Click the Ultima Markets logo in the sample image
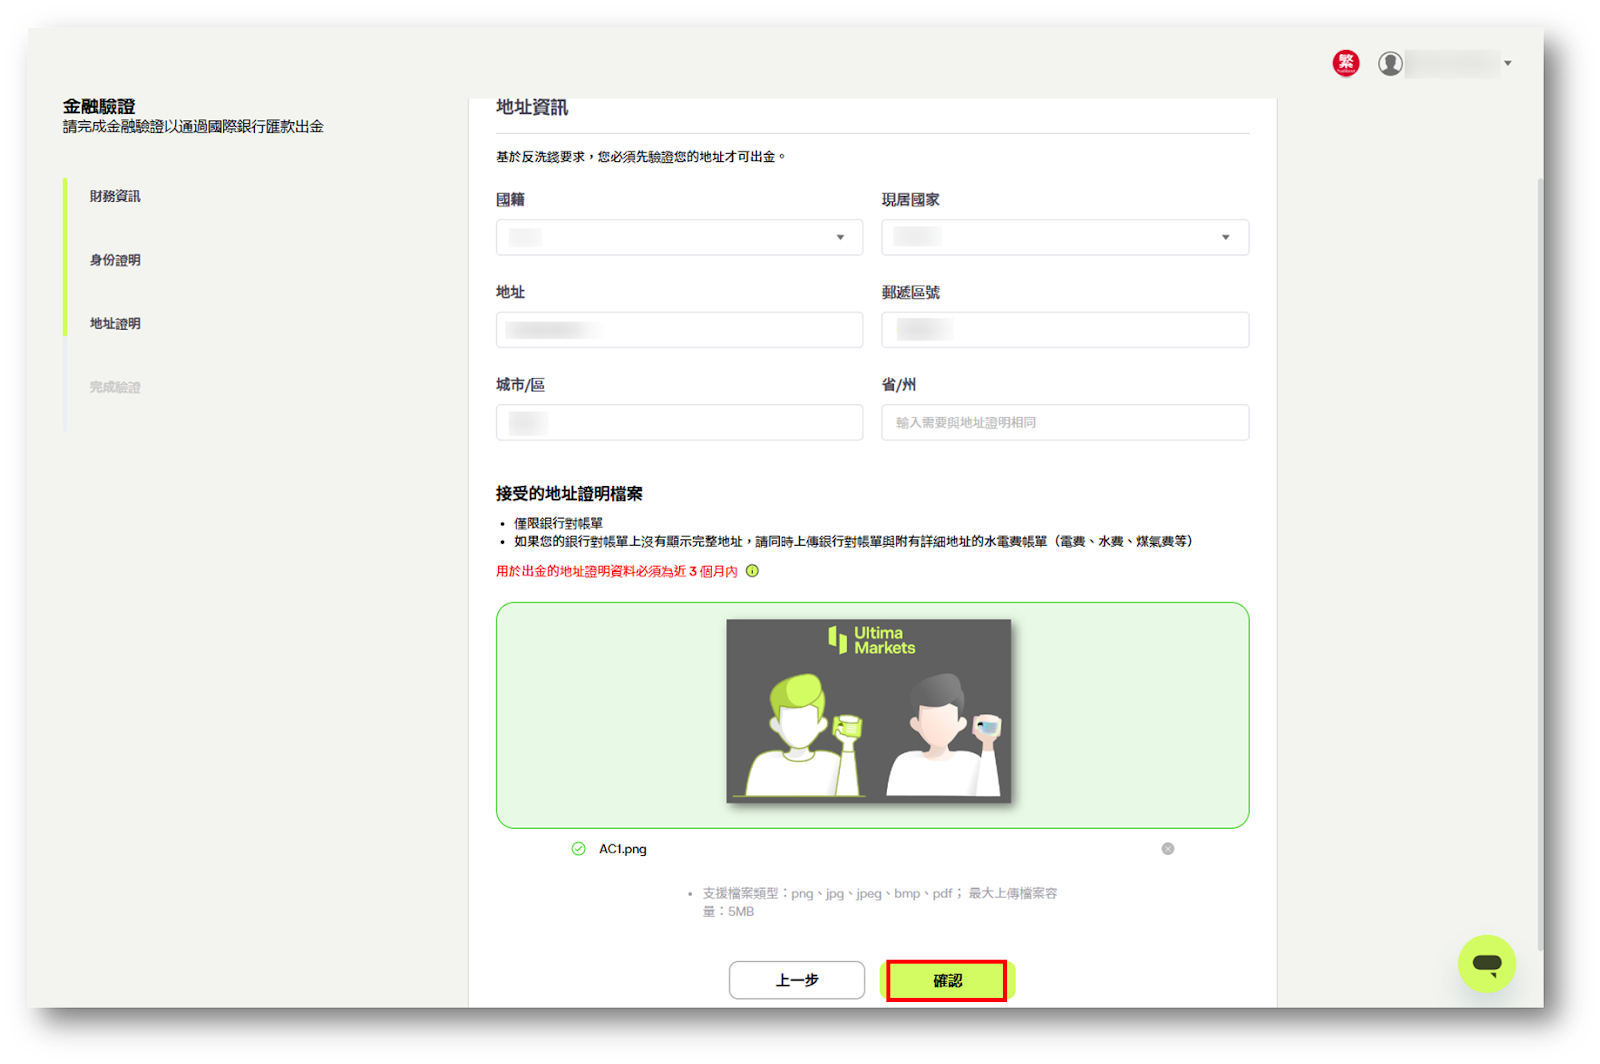The height and width of the screenshot is (1064, 1600). point(869,639)
